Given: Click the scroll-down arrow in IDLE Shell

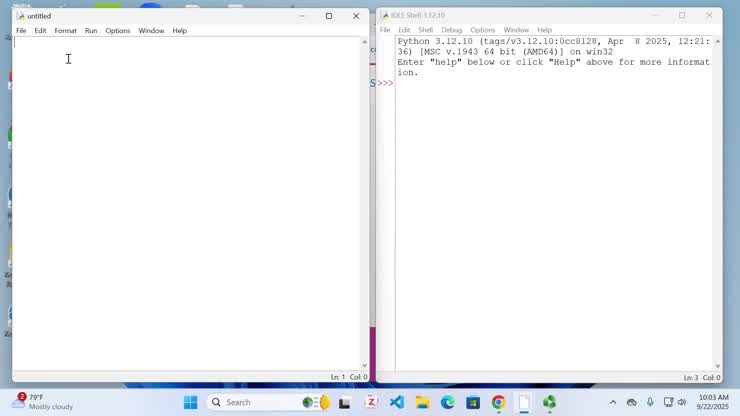Looking at the screenshot, I should tap(717, 366).
